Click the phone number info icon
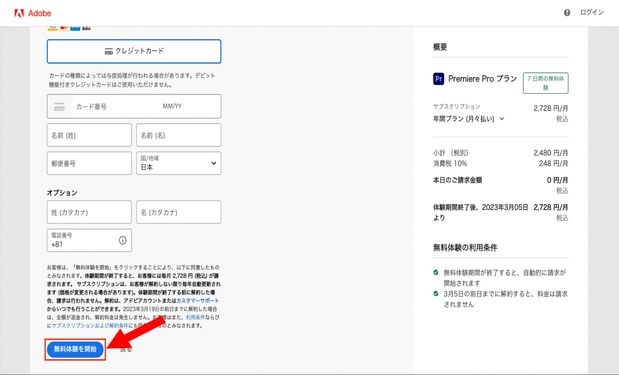This screenshot has height=375, width=619. 123,240
